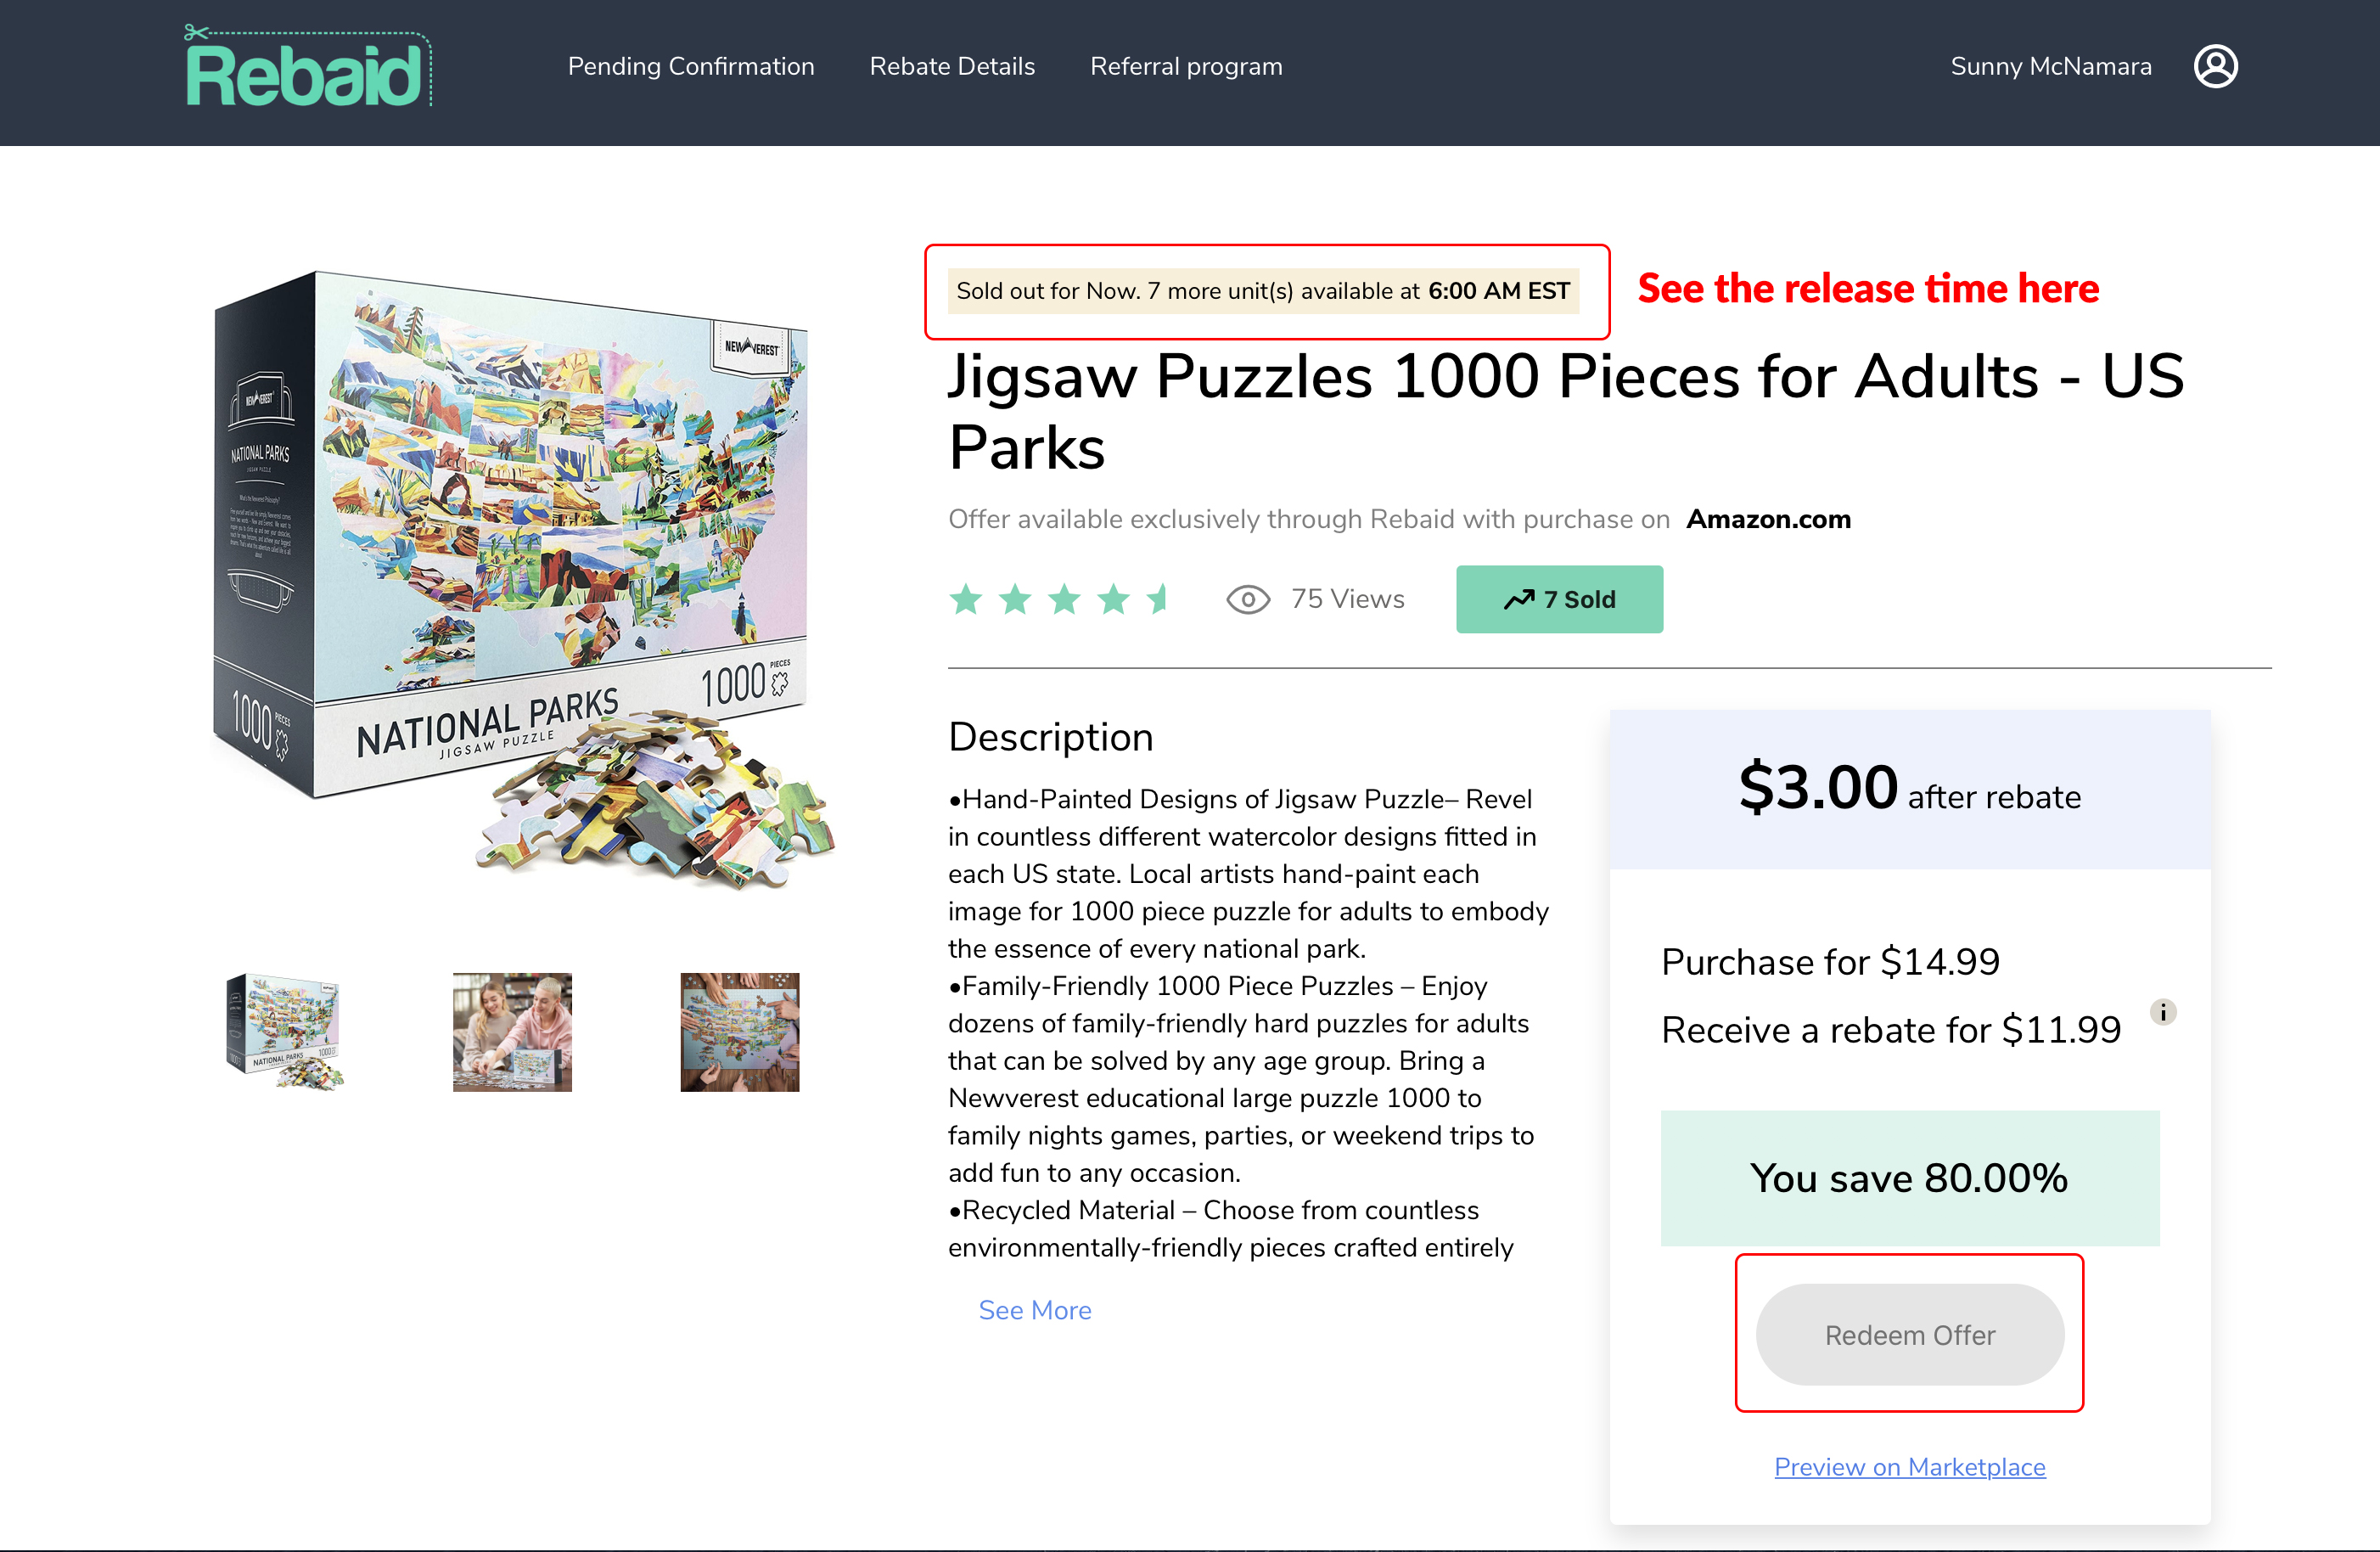Image resolution: width=2380 pixels, height=1552 pixels.
Task: Click Receive a rebate for $11.99
Action: point(1890,1030)
